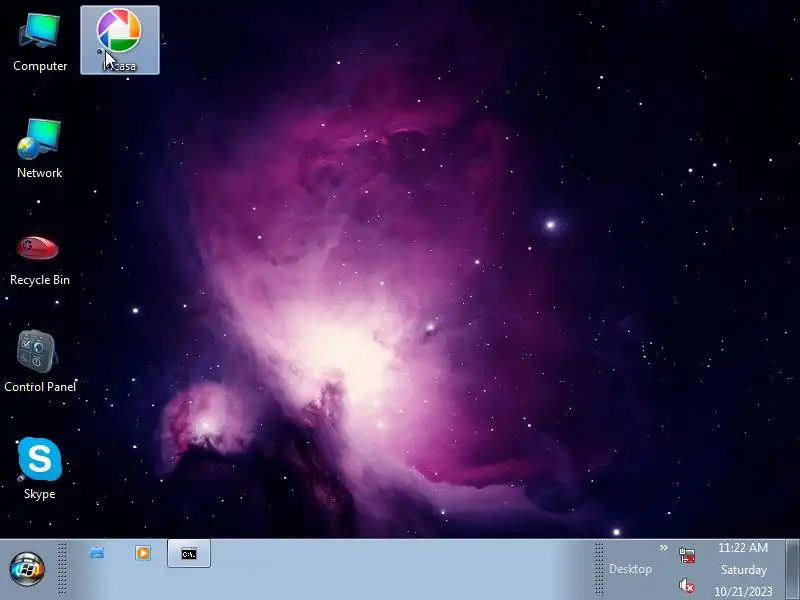800x600 pixels.
Task: Open the network status tray icon
Action: [x=687, y=555]
